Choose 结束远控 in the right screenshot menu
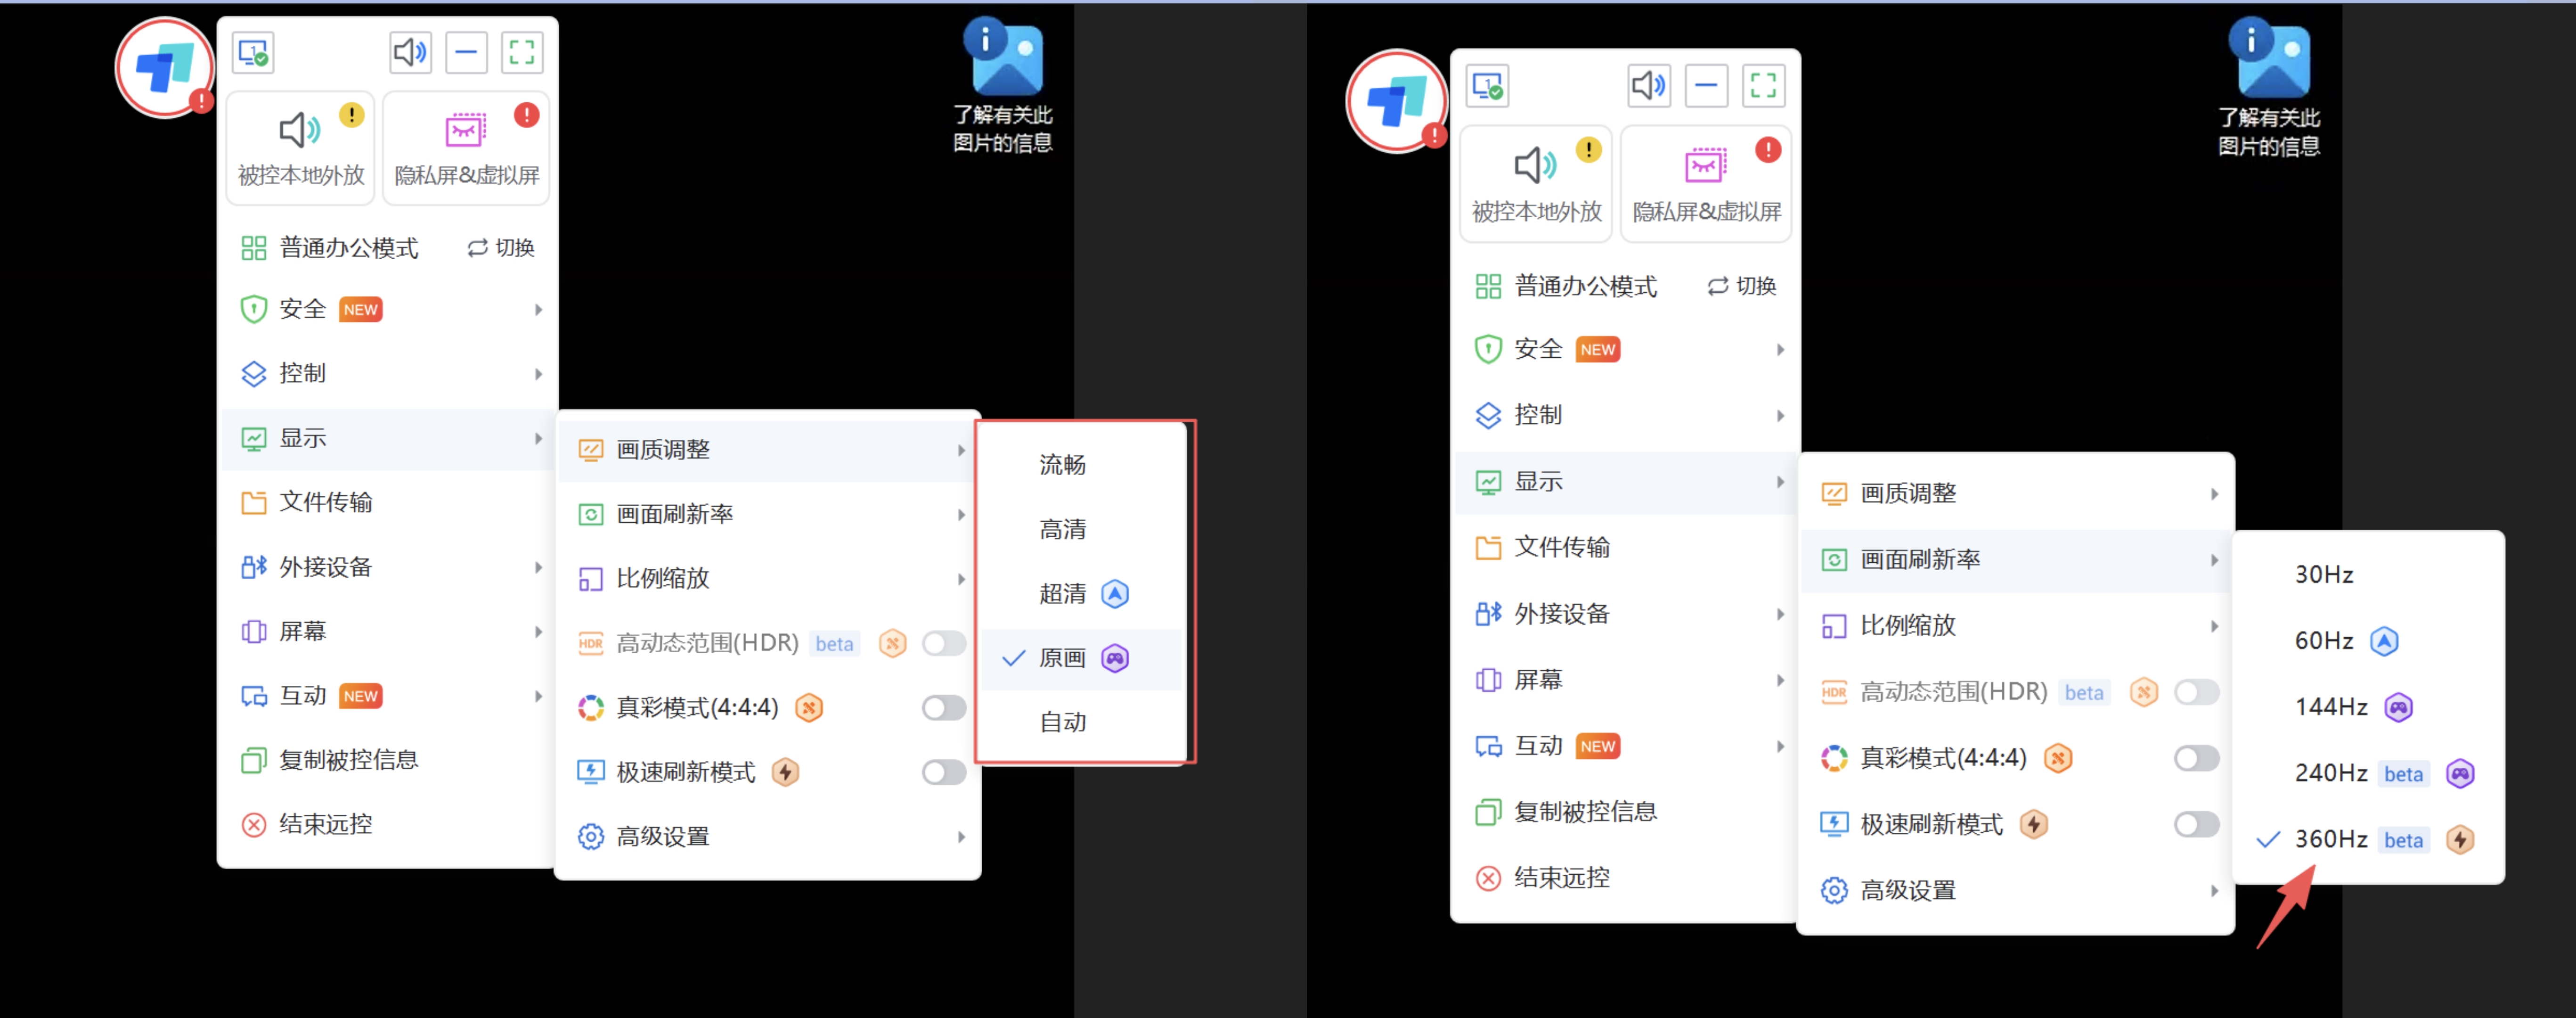Screen dimensions: 2576x1018 [1626, 878]
